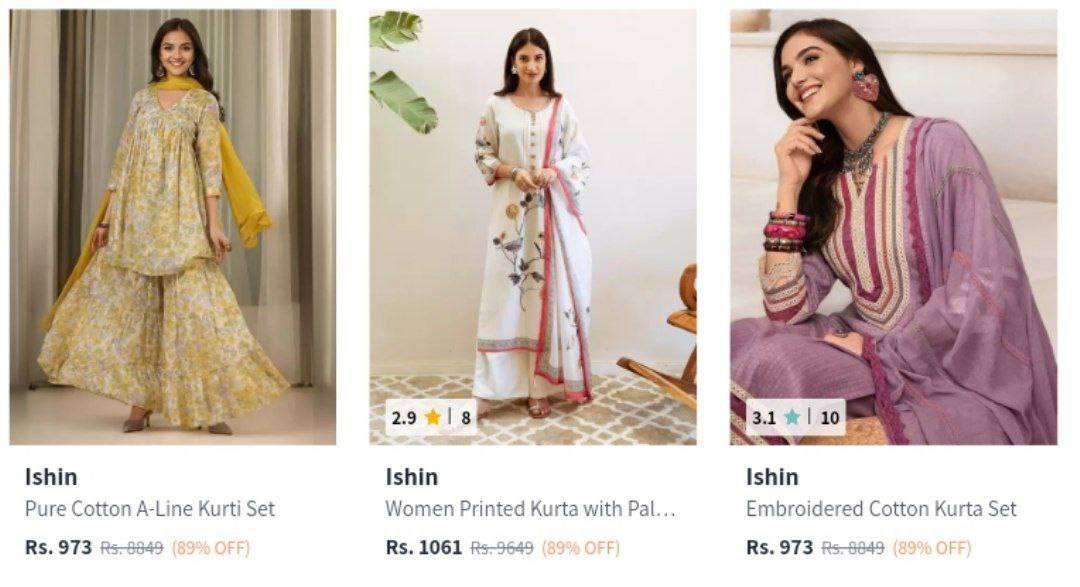
Task: Click the review count 8 on white kurta
Action: [x=466, y=418]
